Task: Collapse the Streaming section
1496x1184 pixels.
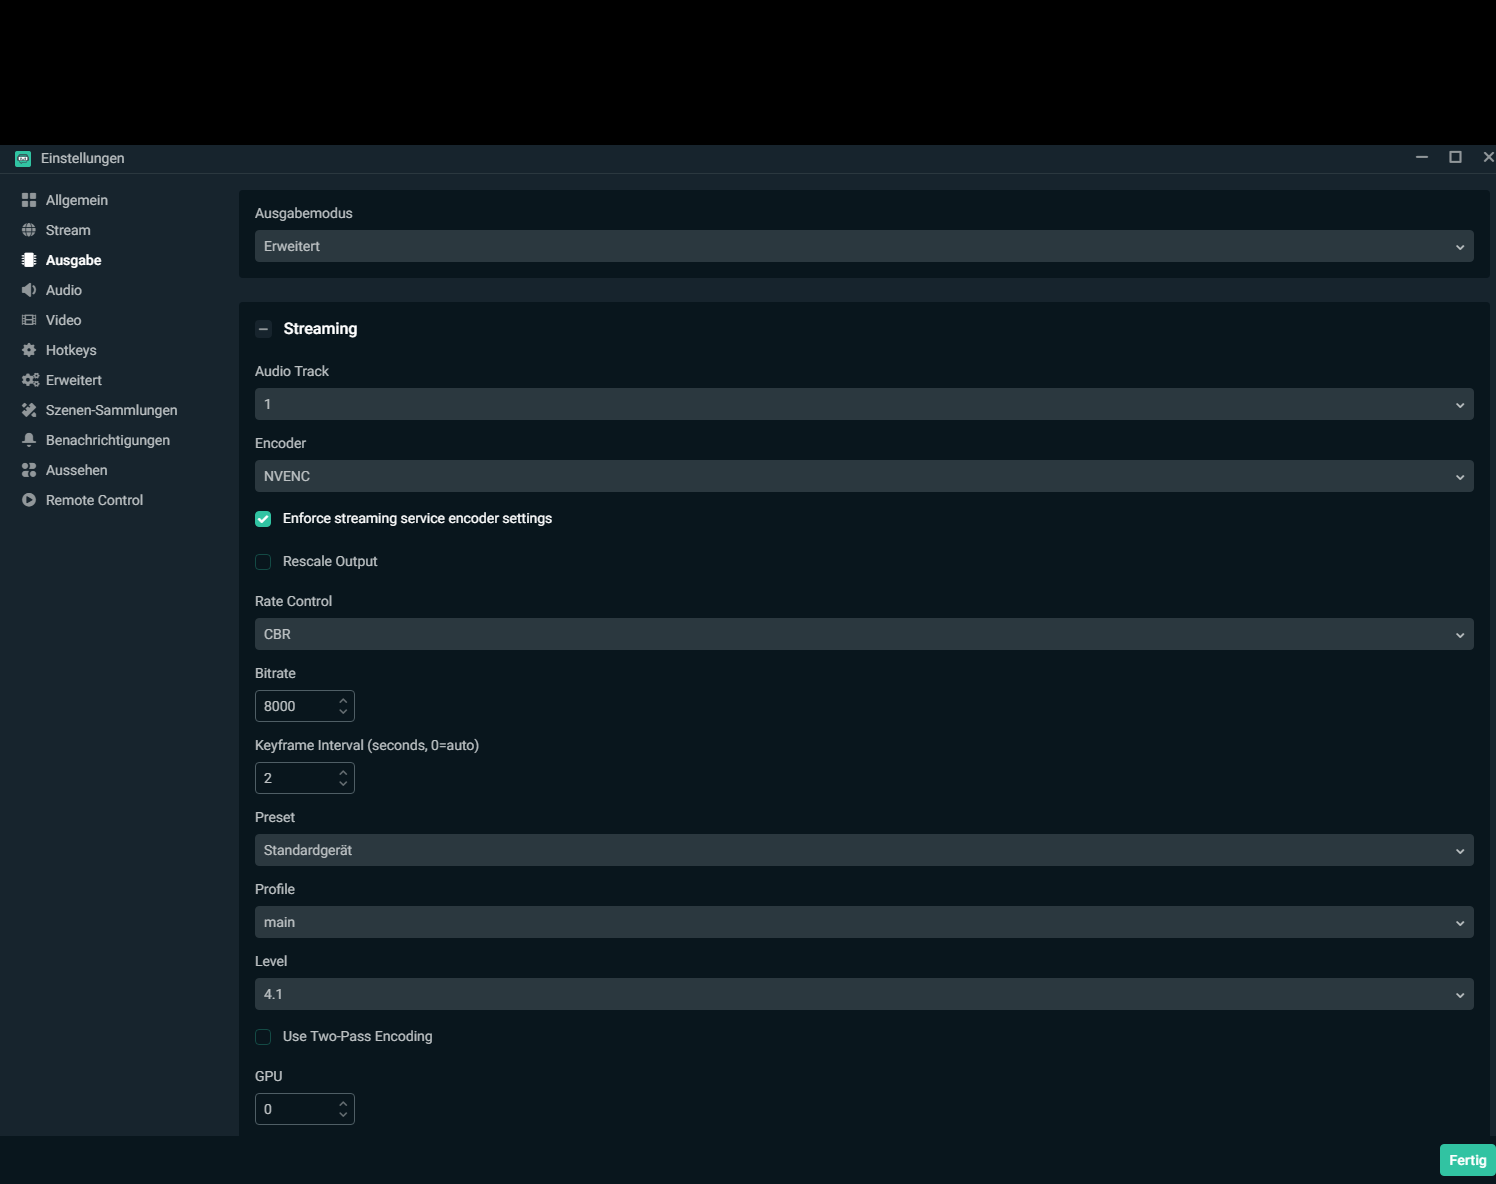Action: (264, 329)
